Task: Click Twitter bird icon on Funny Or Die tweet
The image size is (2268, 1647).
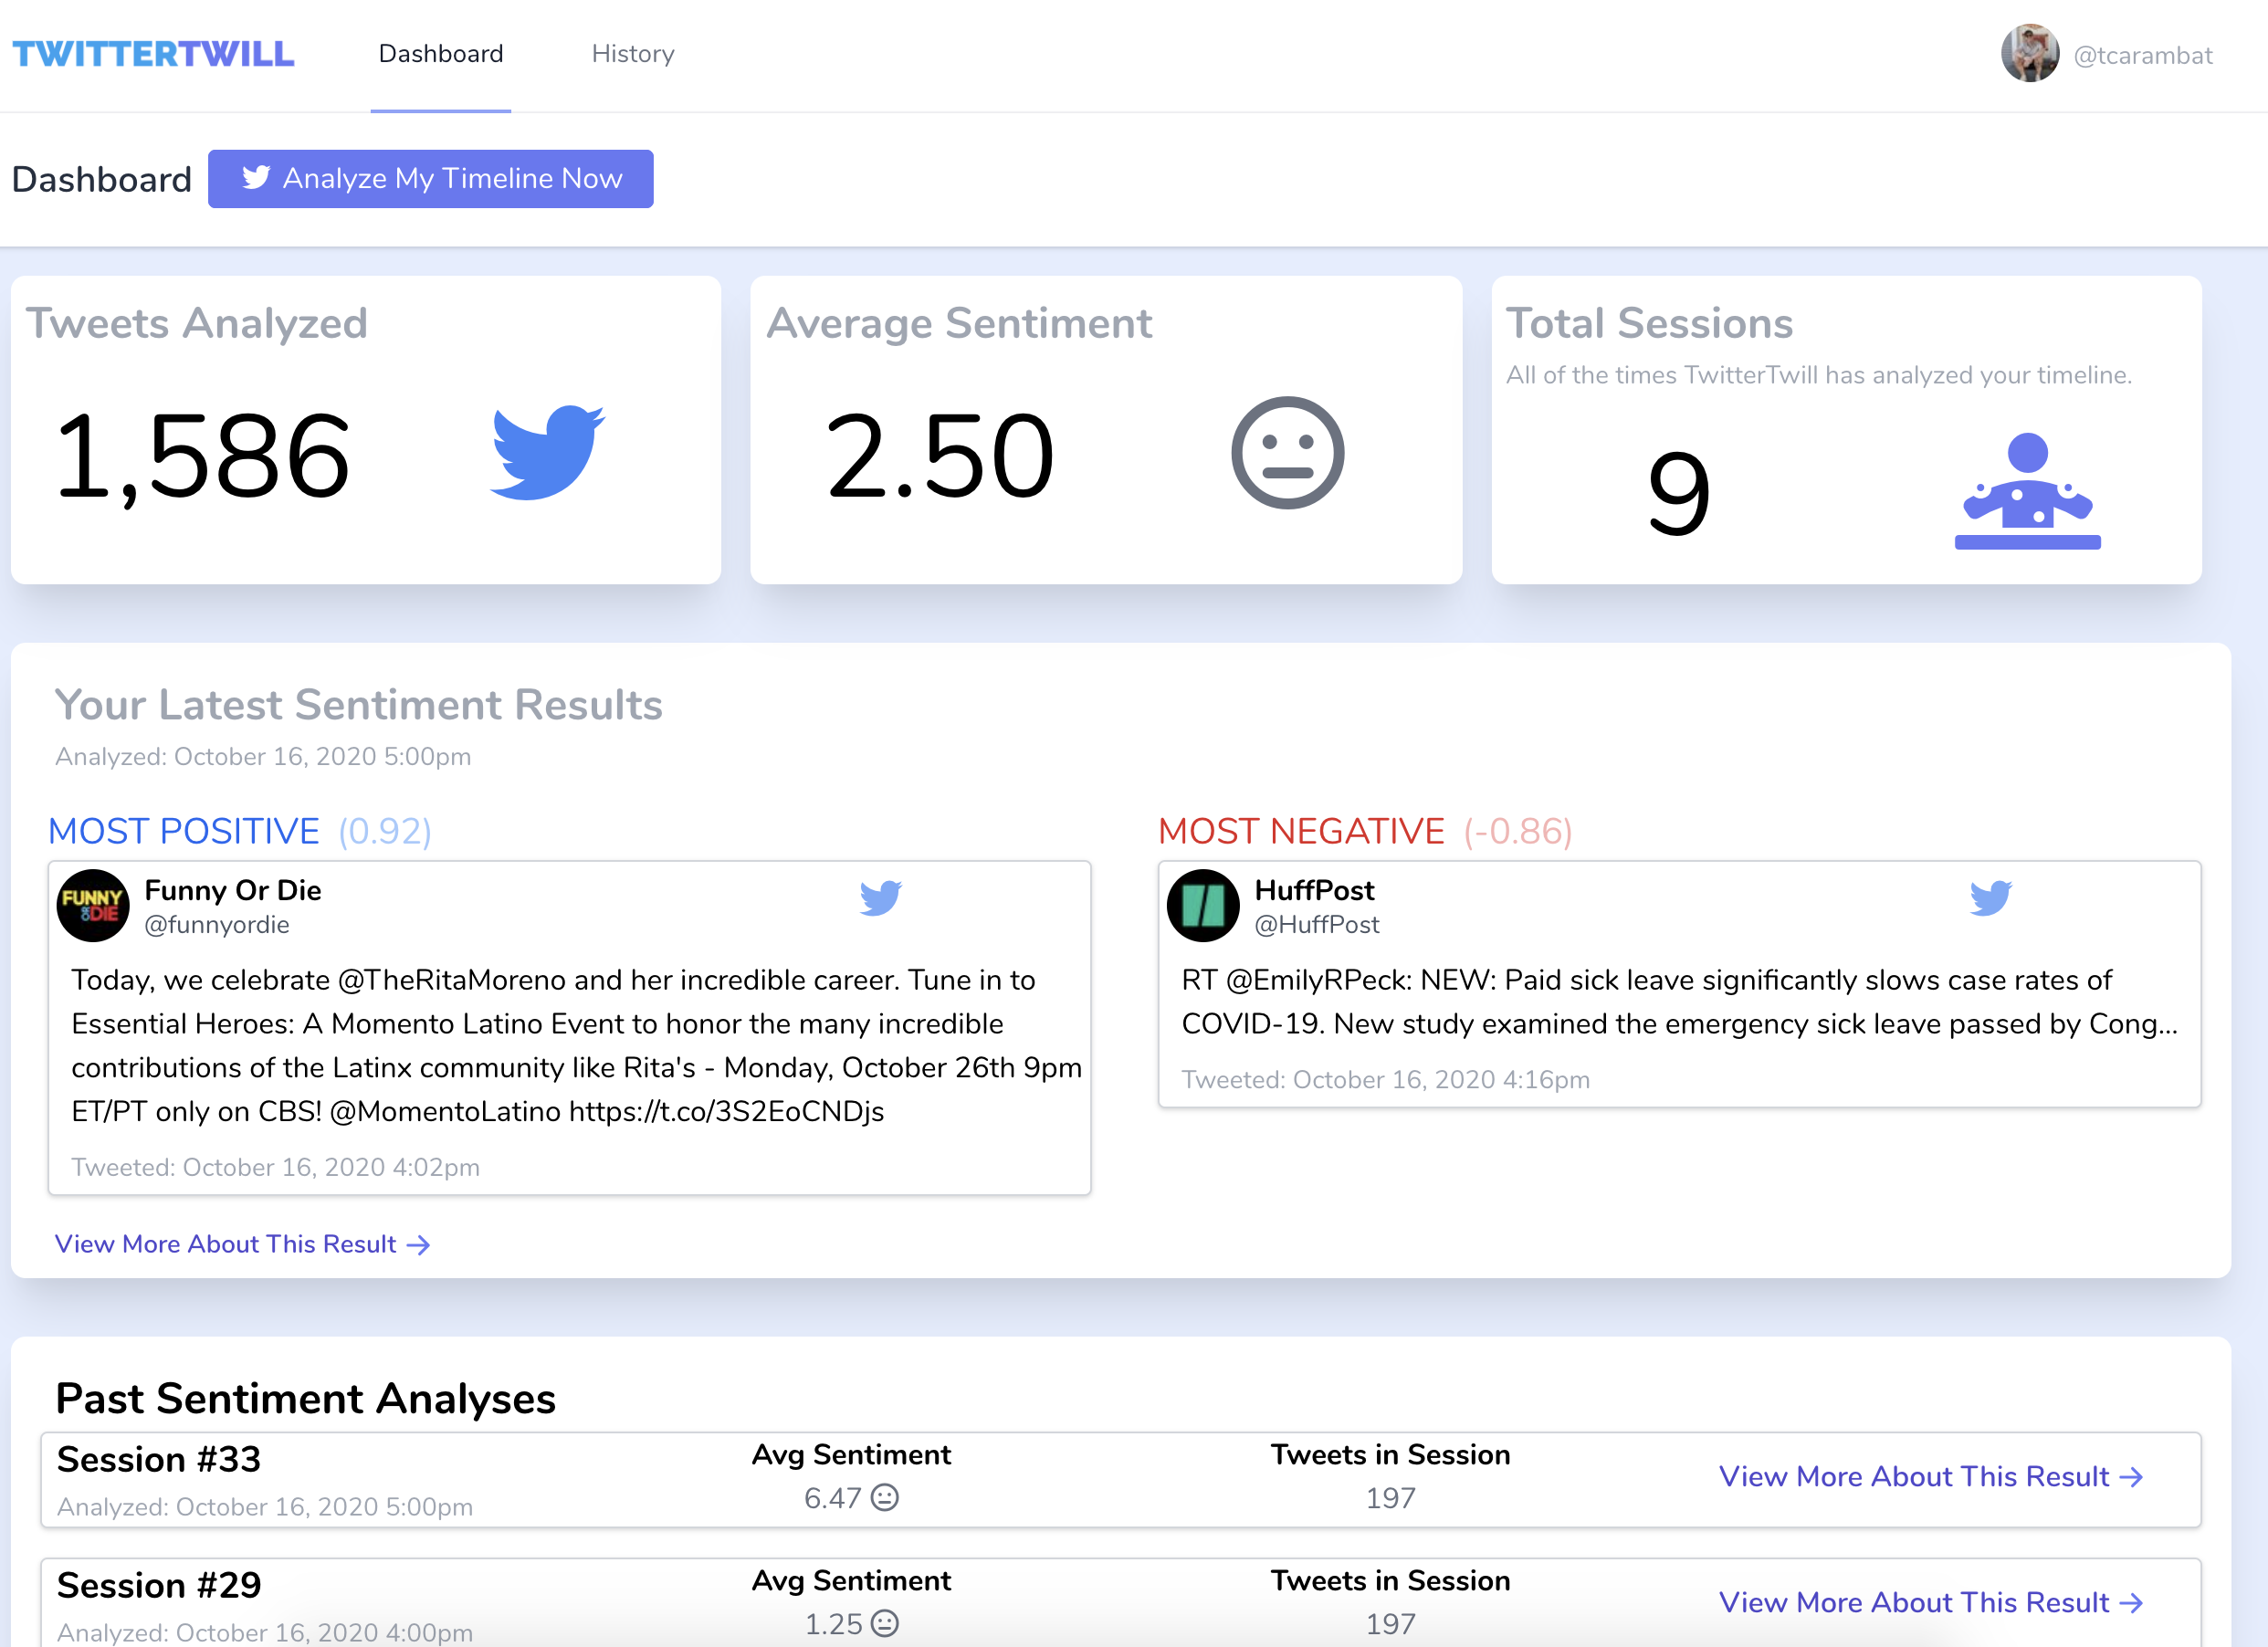Action: [x=880, y=897]
